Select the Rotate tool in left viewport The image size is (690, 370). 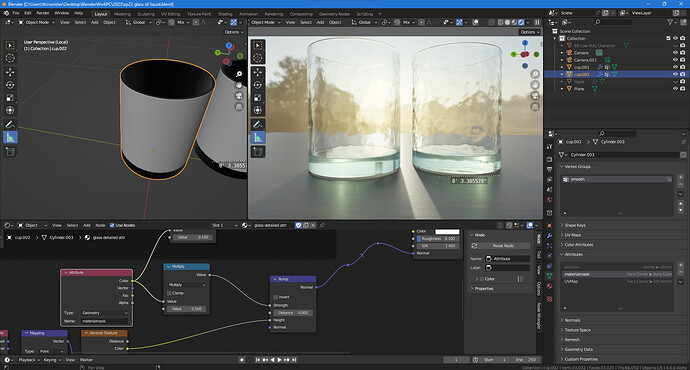10,85
